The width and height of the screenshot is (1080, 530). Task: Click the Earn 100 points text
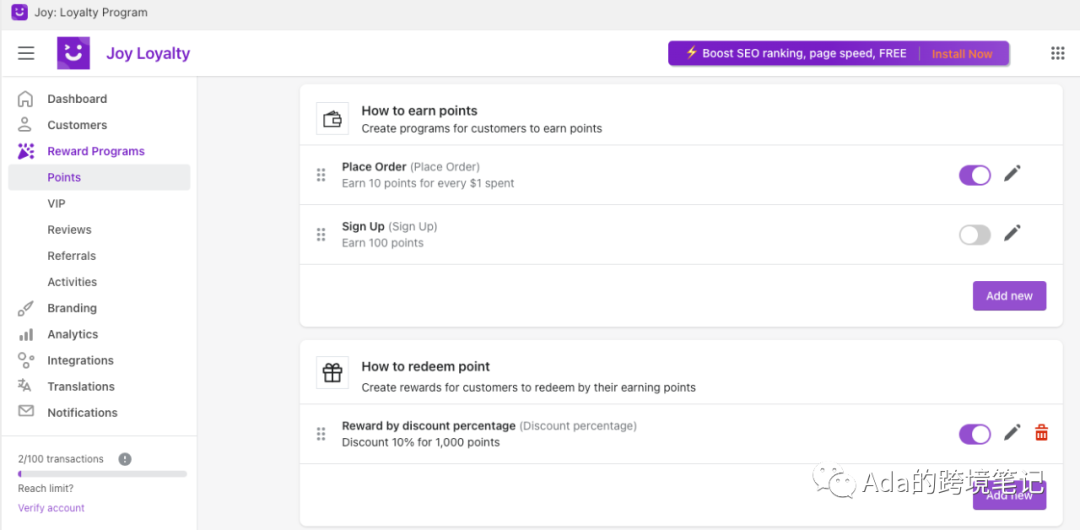pos(382,243)
